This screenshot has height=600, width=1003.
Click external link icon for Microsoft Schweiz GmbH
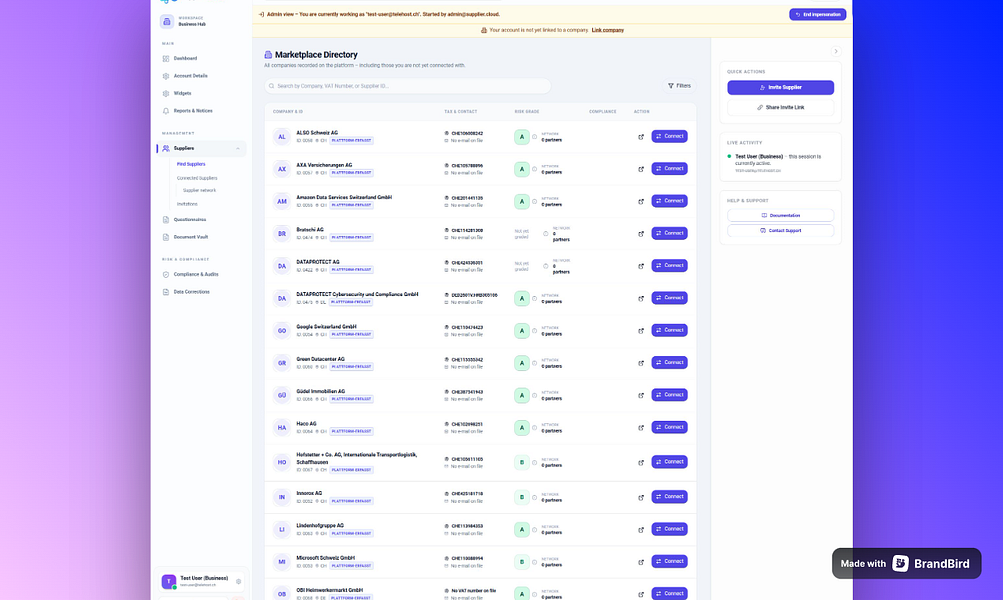point(641,562)
